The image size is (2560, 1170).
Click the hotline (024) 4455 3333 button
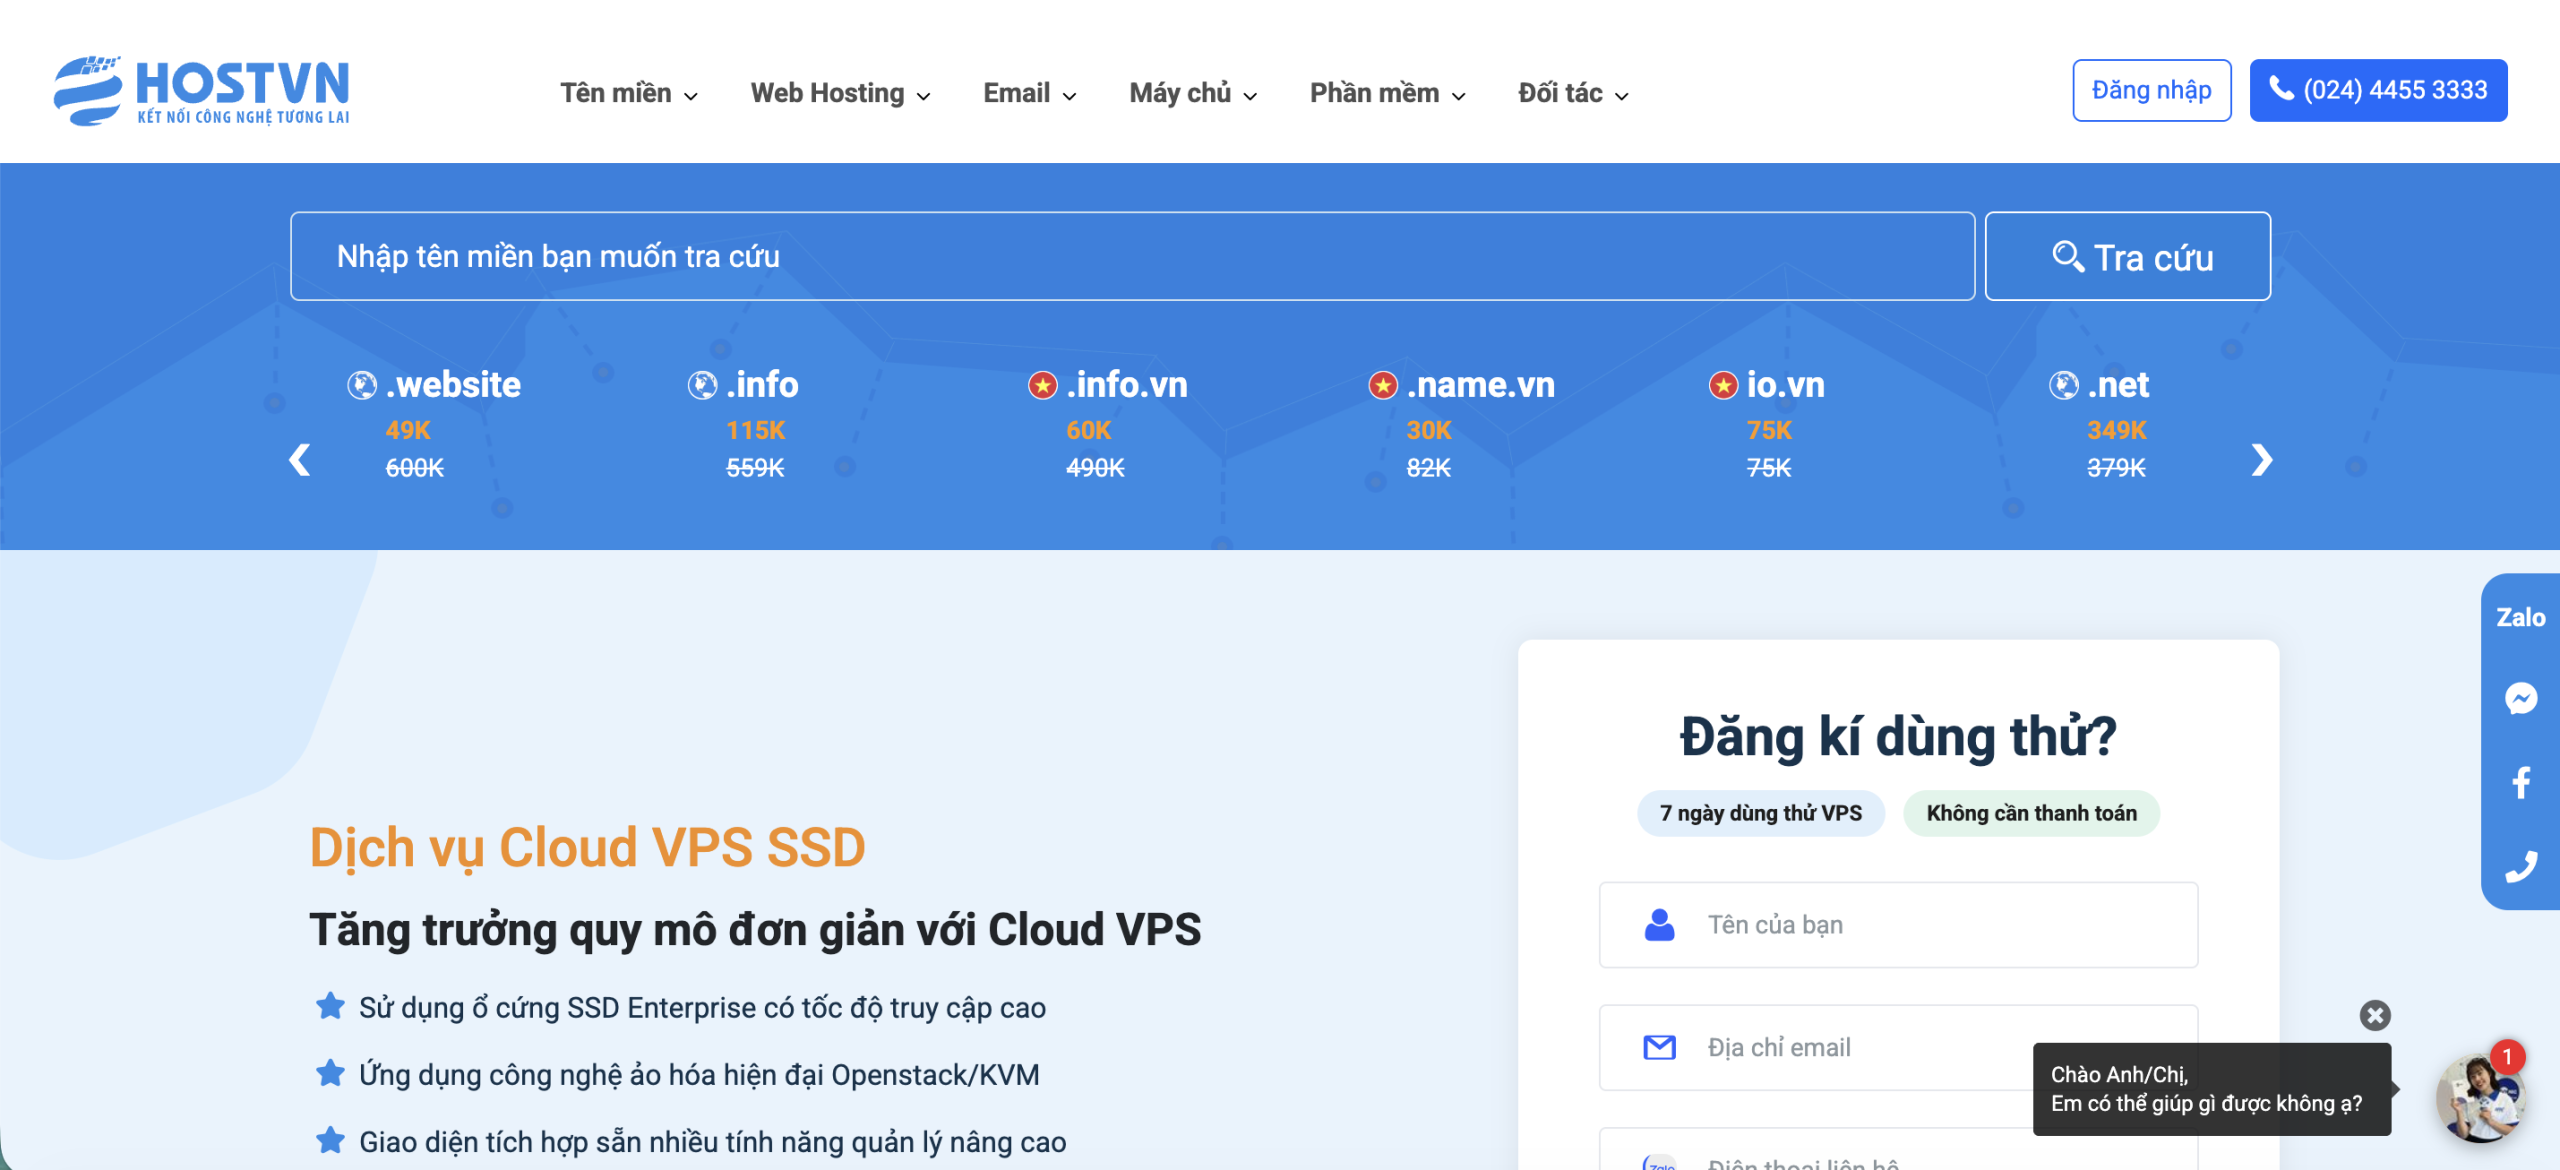click(2378, 90)
